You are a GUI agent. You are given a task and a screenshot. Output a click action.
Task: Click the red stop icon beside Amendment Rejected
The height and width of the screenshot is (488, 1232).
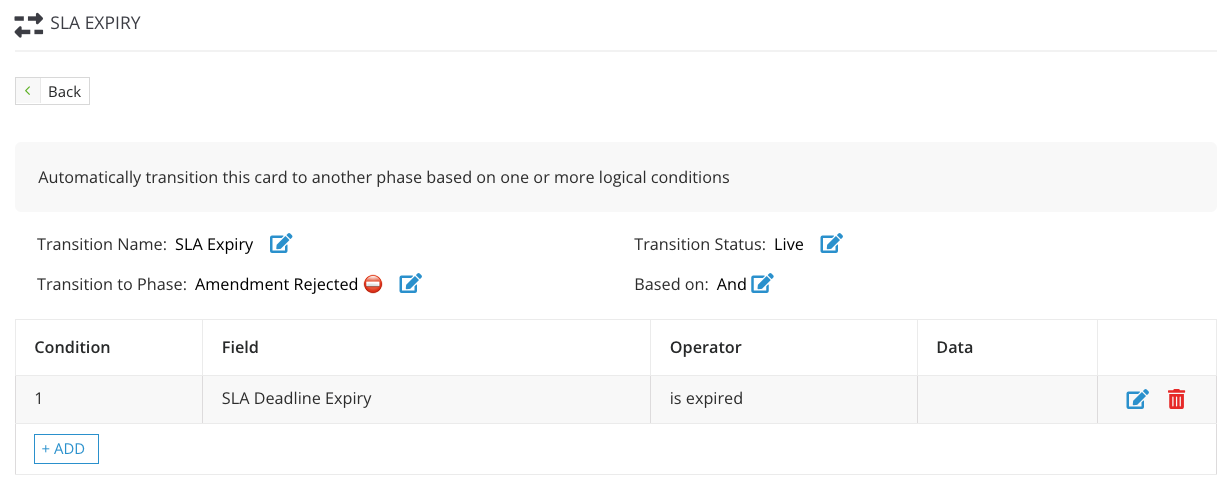373,284
